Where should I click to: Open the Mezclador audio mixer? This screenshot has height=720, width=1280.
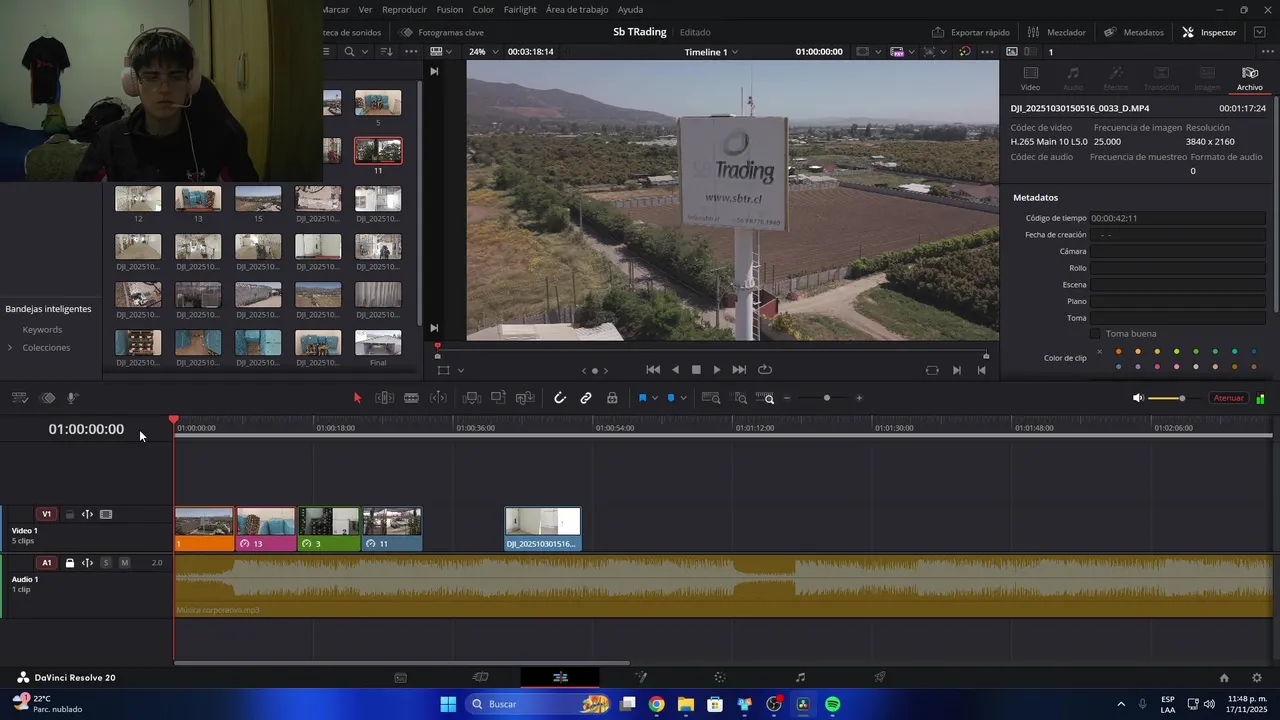click(1056, 32)
